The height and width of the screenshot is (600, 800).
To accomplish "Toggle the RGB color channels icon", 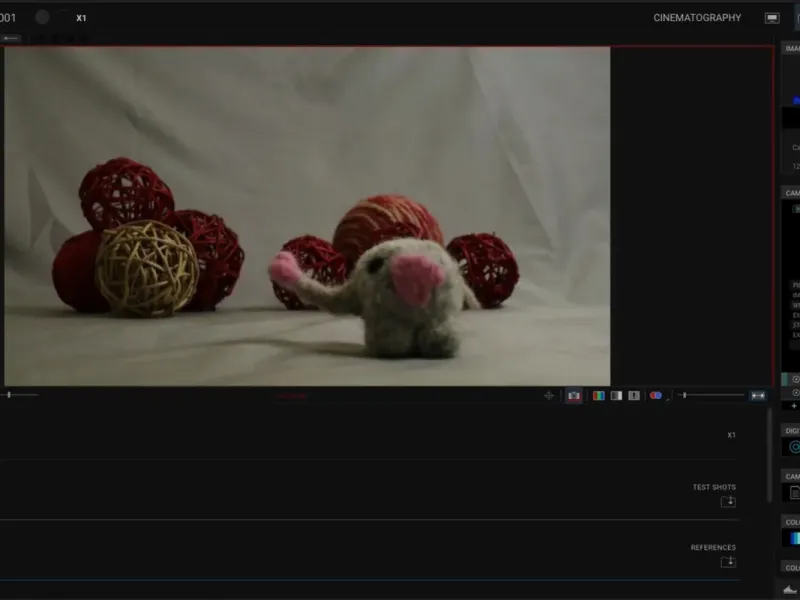I will [598, 395].
